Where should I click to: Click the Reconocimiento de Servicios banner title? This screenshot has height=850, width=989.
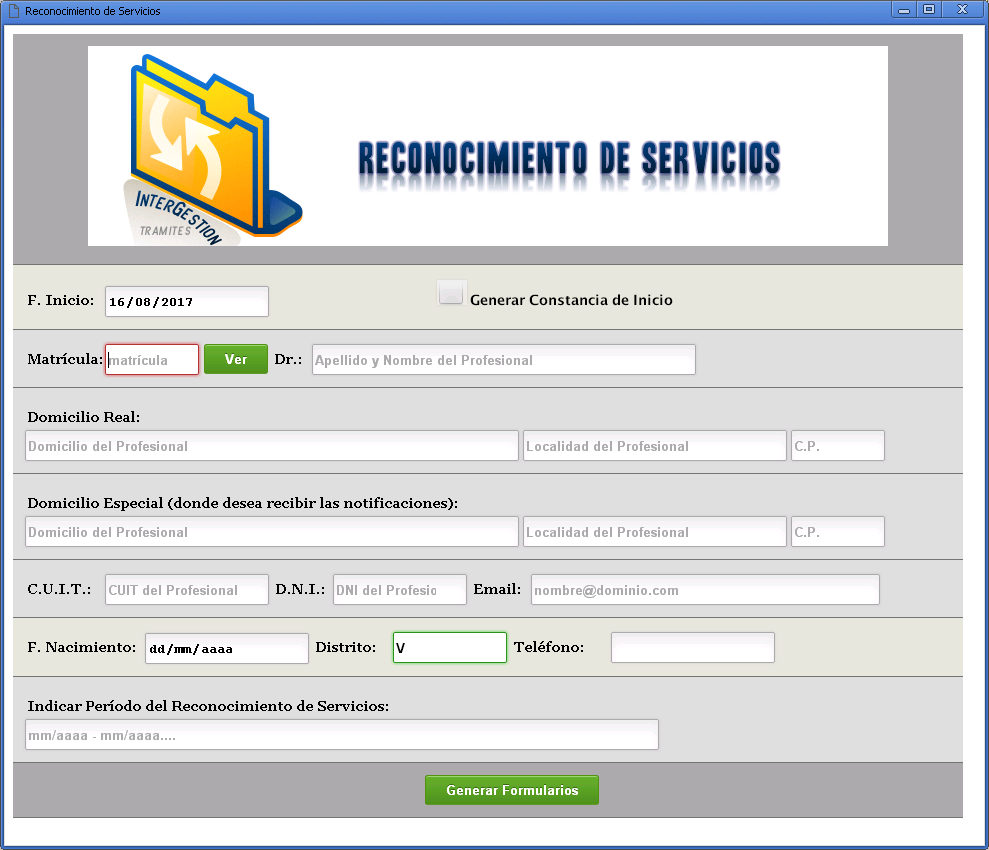pos(570,158)
